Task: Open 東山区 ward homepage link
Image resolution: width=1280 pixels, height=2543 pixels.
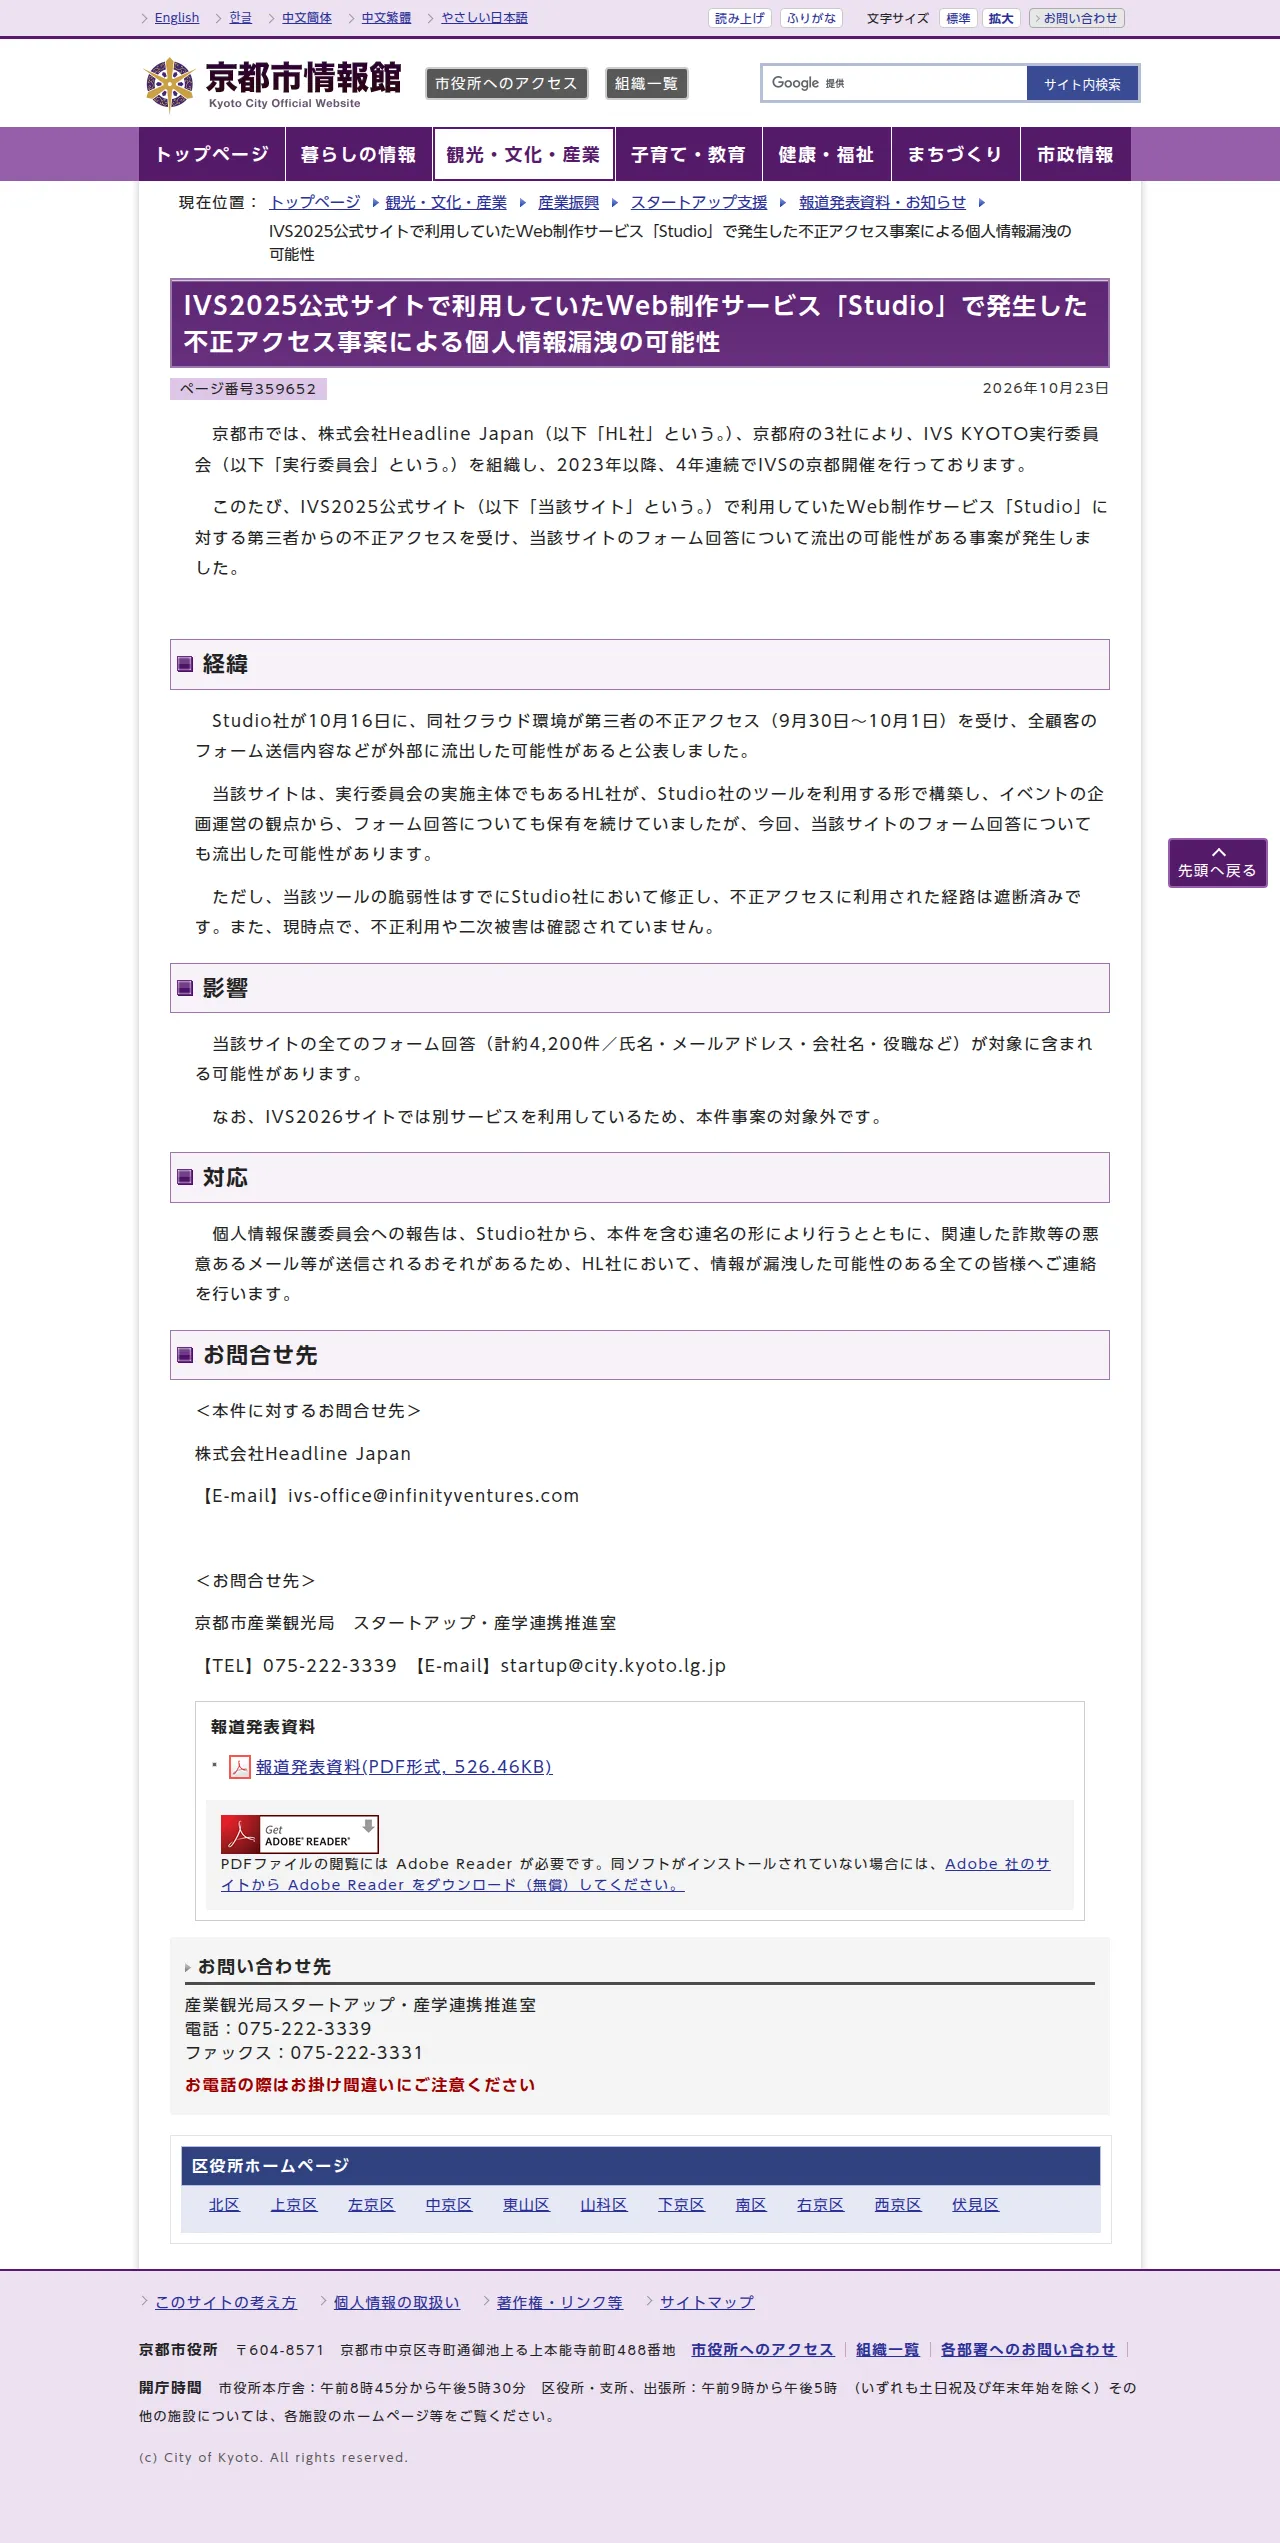Action: (x=526, y=2205)
